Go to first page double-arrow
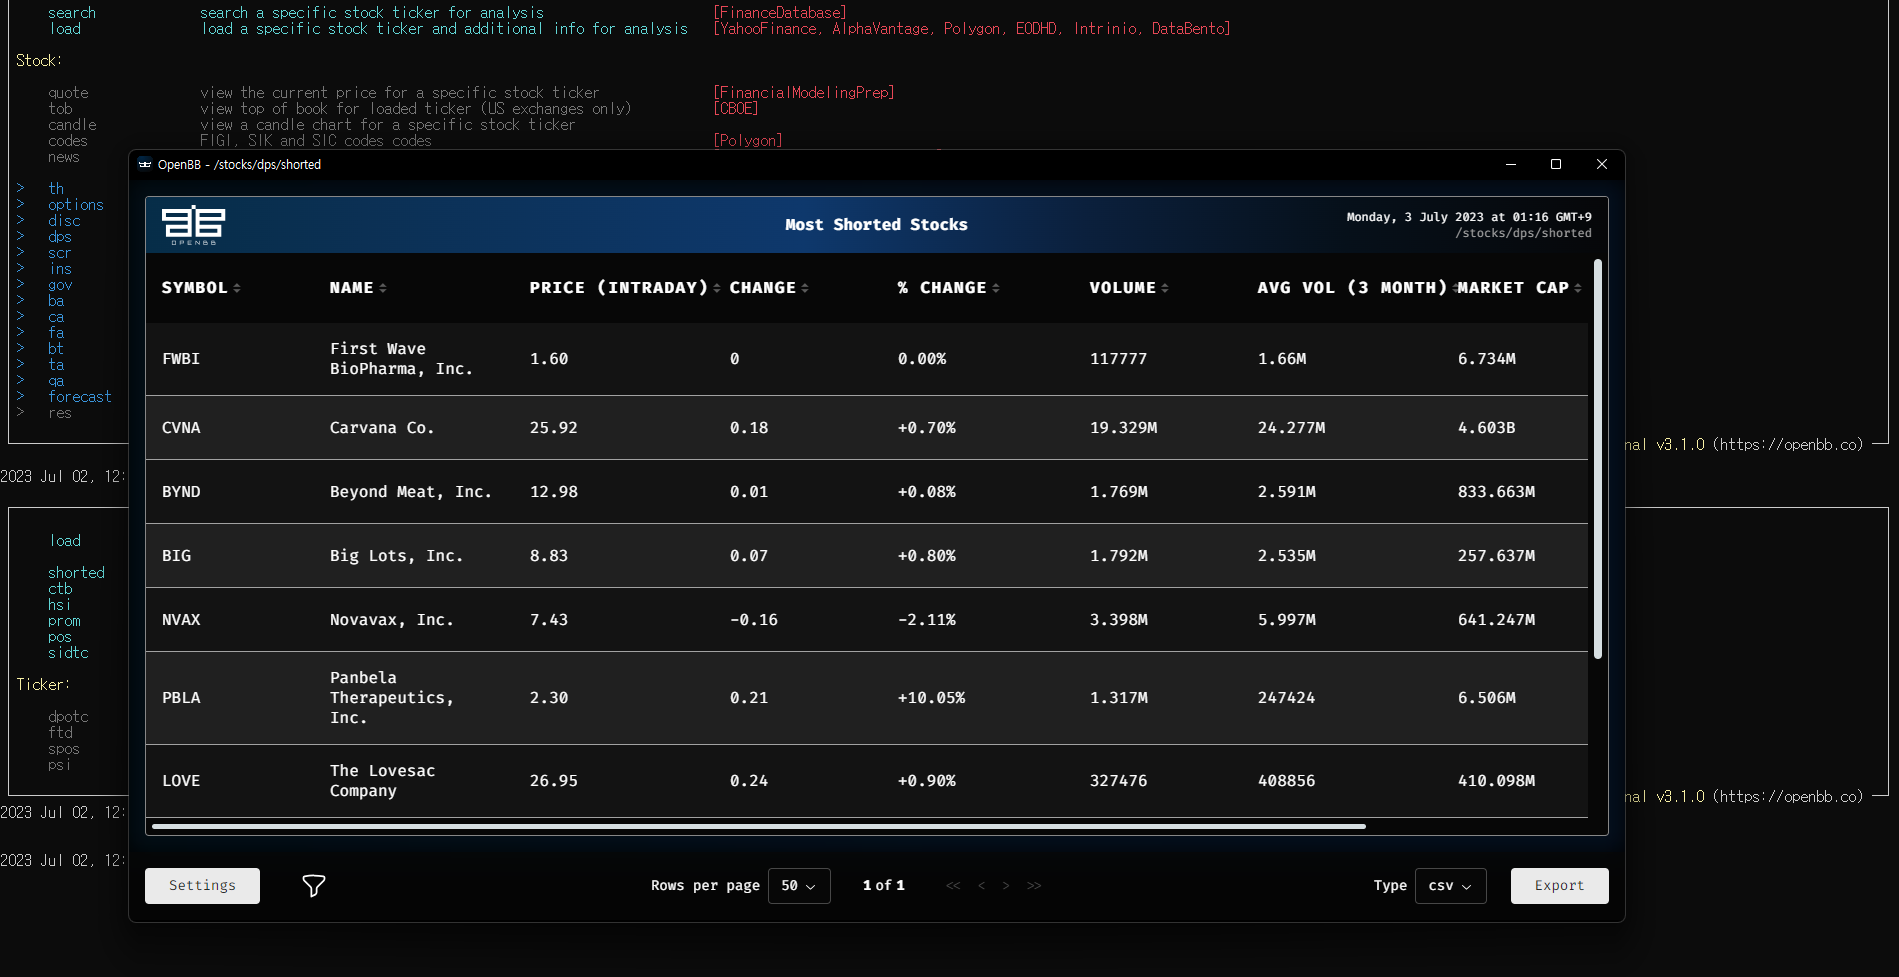 tap(953, 886)
